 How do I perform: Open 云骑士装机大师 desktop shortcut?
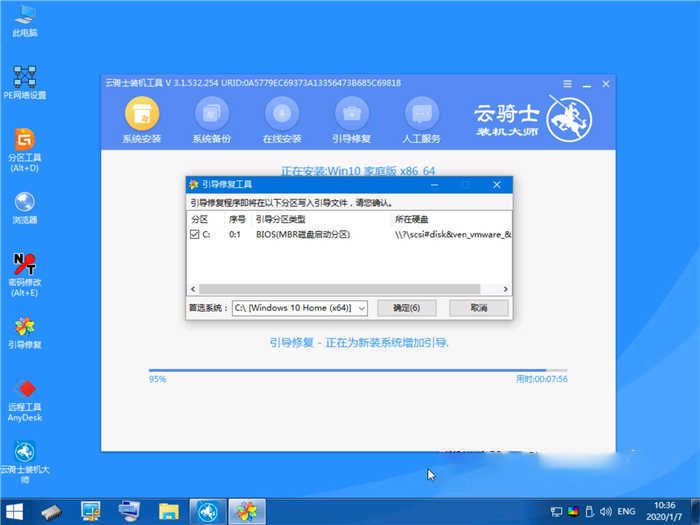point(25,462)
